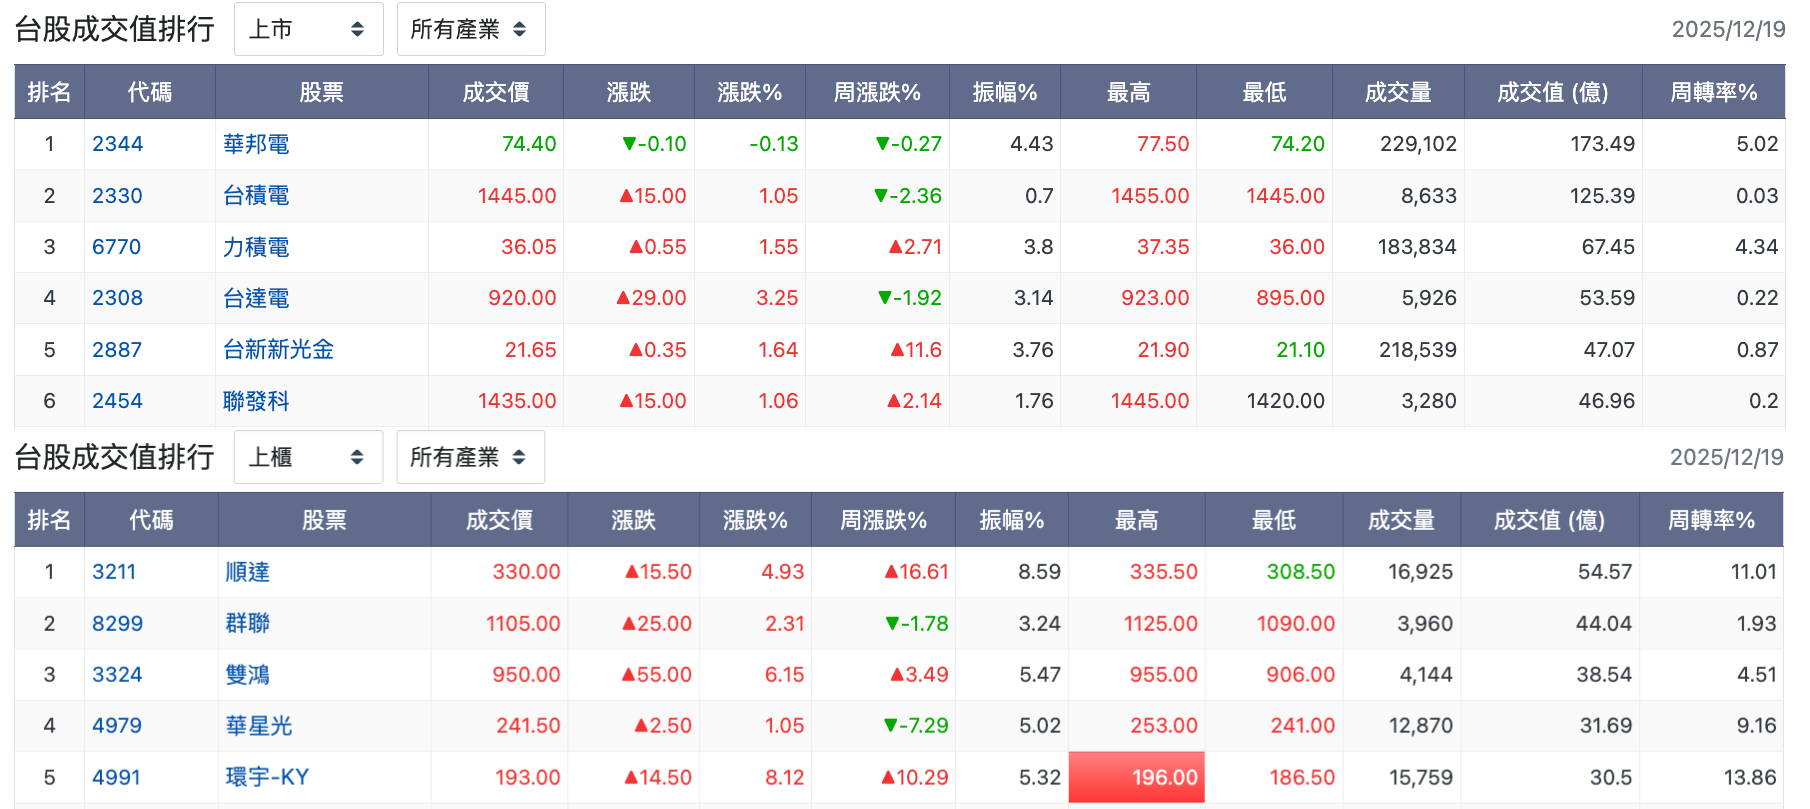Open the 上市 market dropdown
This screenshot has width=1810, height=809.
(x=308, y=29)
